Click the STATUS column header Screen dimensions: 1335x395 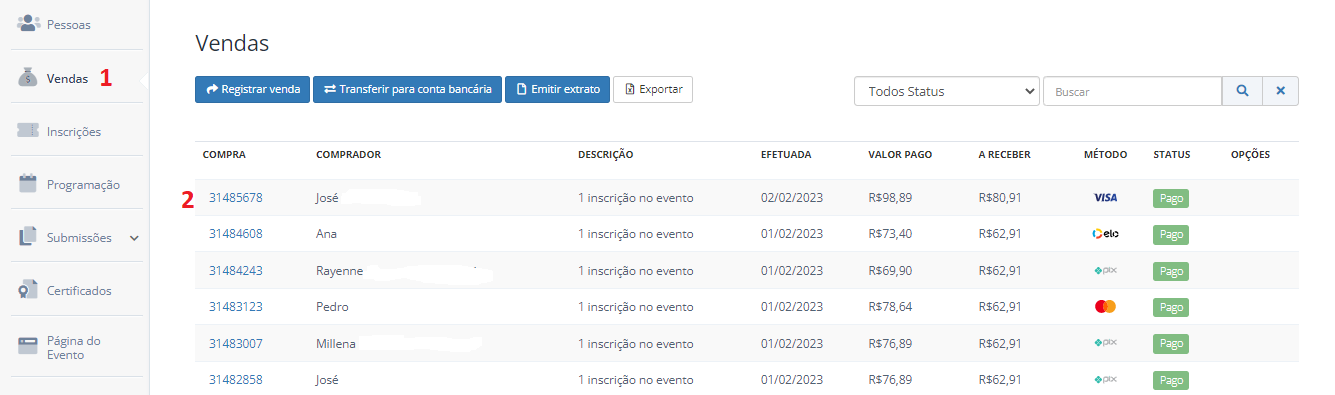pyautogui.click(x=1172, y=155)
